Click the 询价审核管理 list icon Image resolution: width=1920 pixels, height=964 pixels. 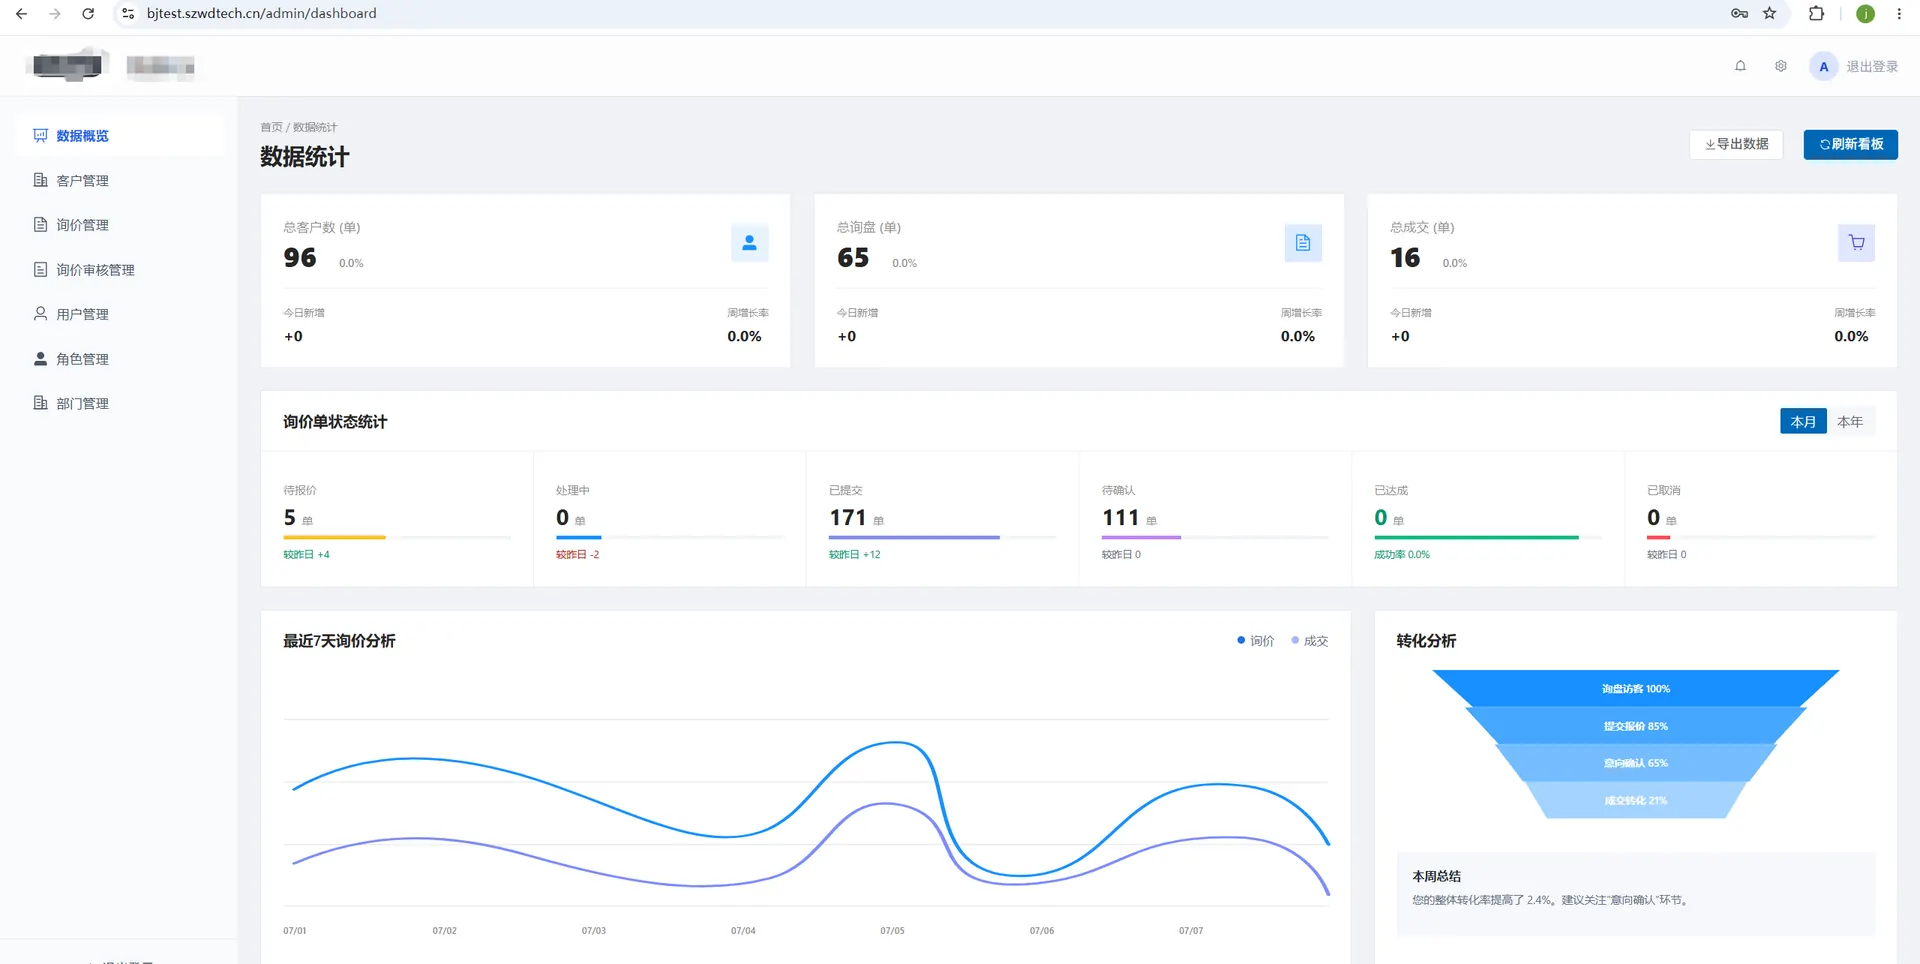(40, 269)
